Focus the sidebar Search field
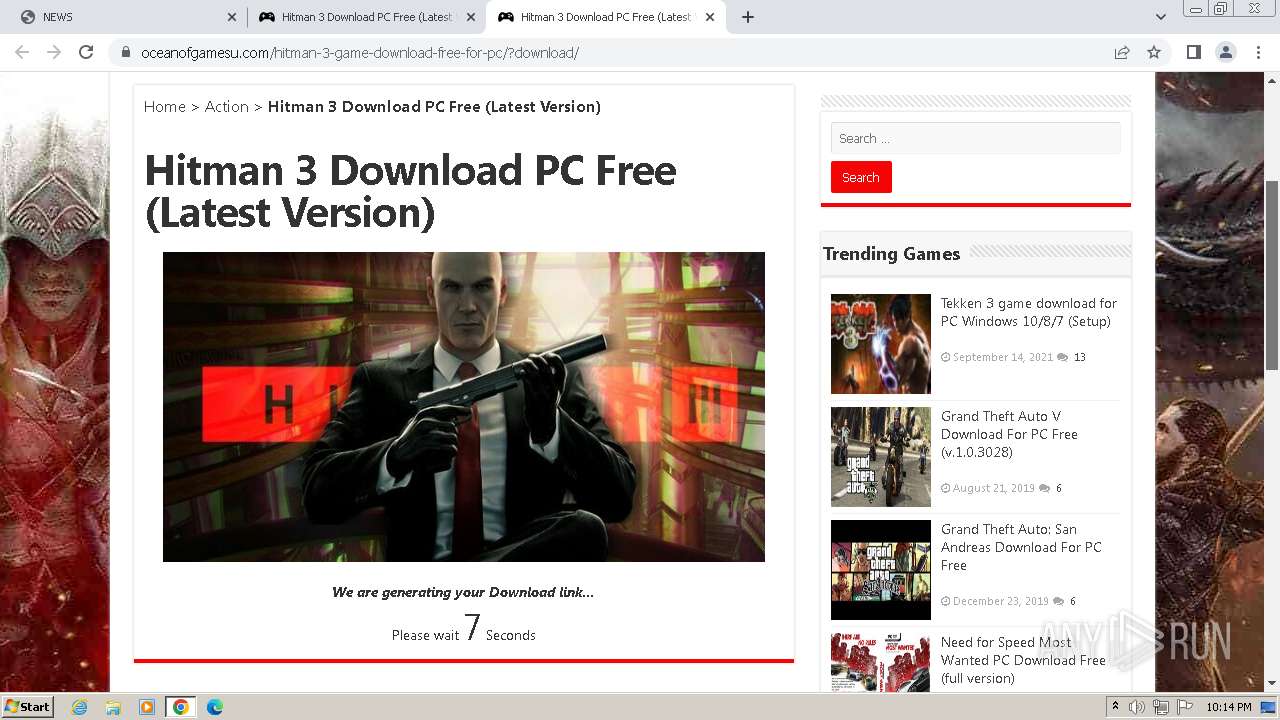The width and height of the screenshot is (1280, 720). (975, 138)
